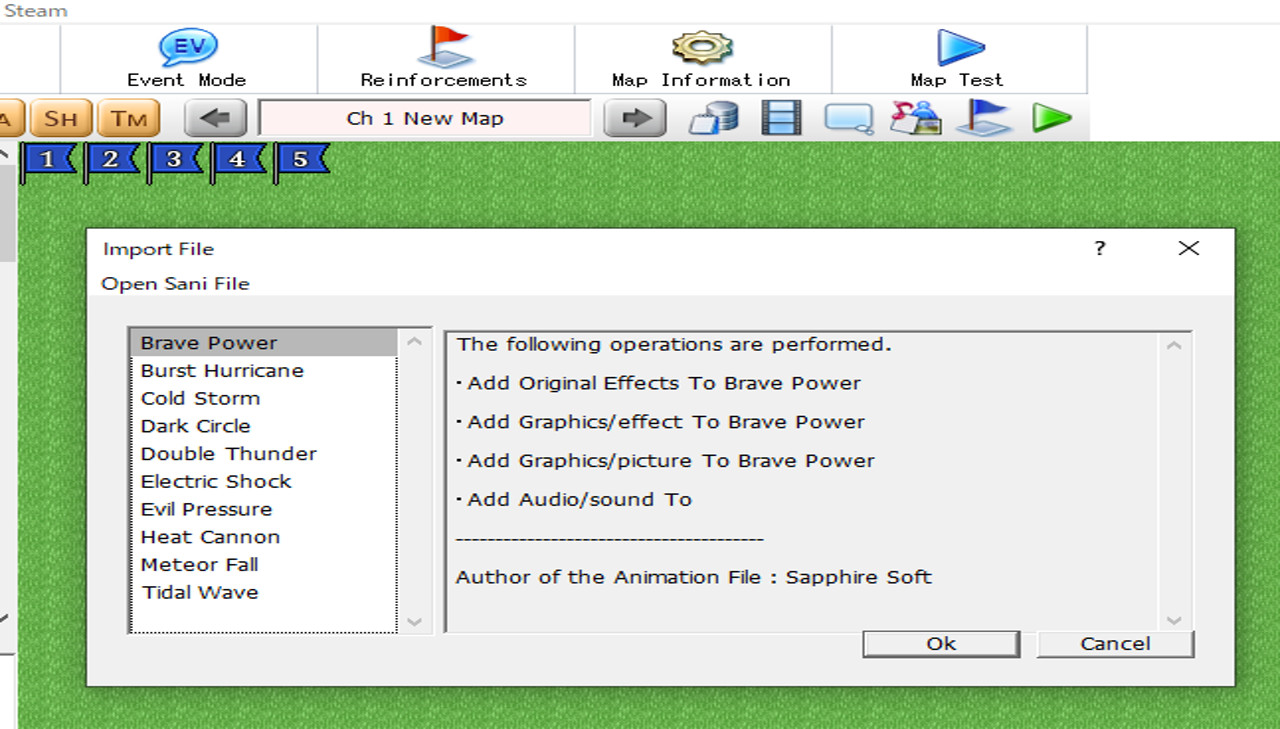
Task: Click the down arrow on the description scrollbar
Action: (1173, 621)
